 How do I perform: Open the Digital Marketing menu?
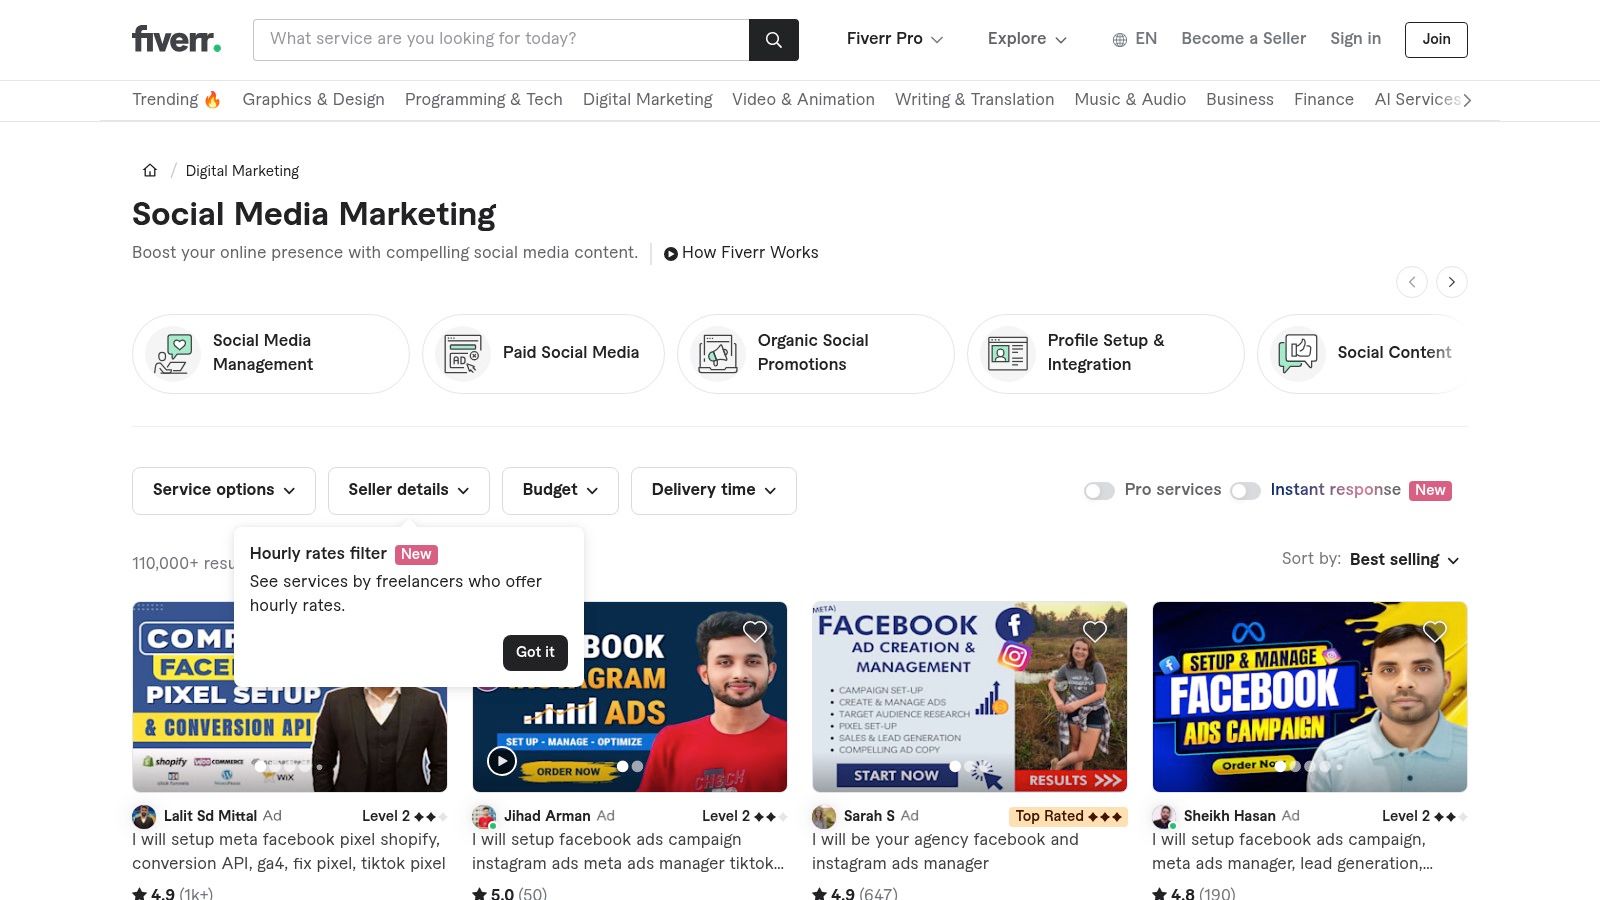click(647, 100)
